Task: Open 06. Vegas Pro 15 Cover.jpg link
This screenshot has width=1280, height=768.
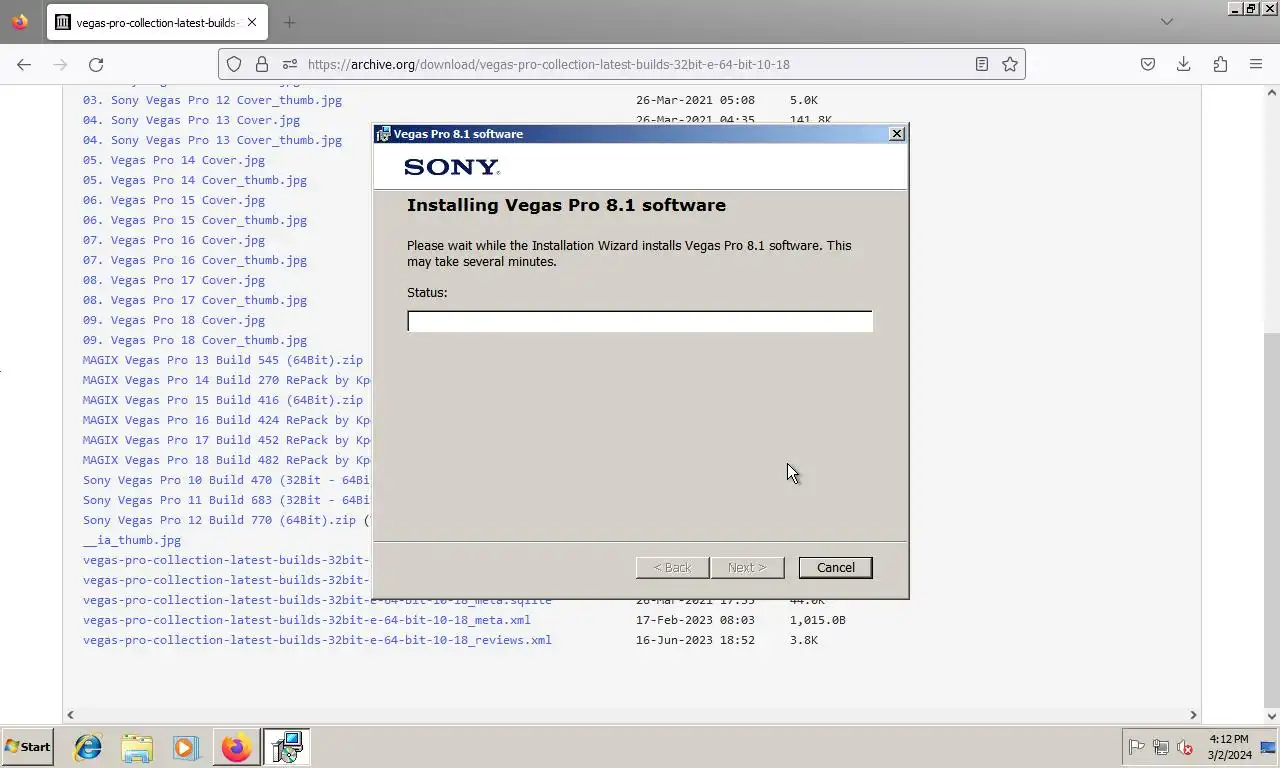Action: [174, 200]
